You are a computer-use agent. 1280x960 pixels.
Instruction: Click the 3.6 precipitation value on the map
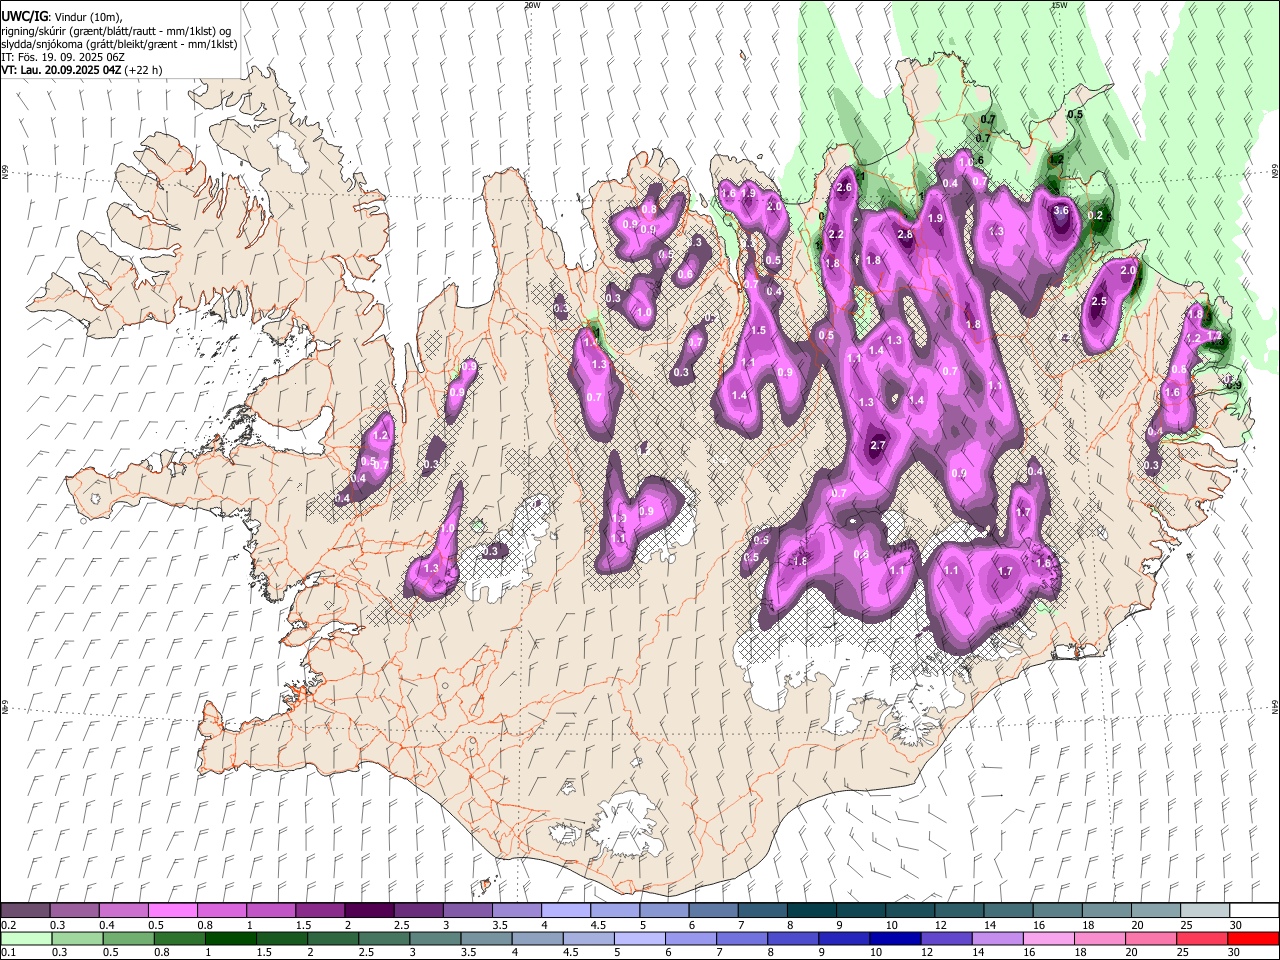[x=1062, y=211]
